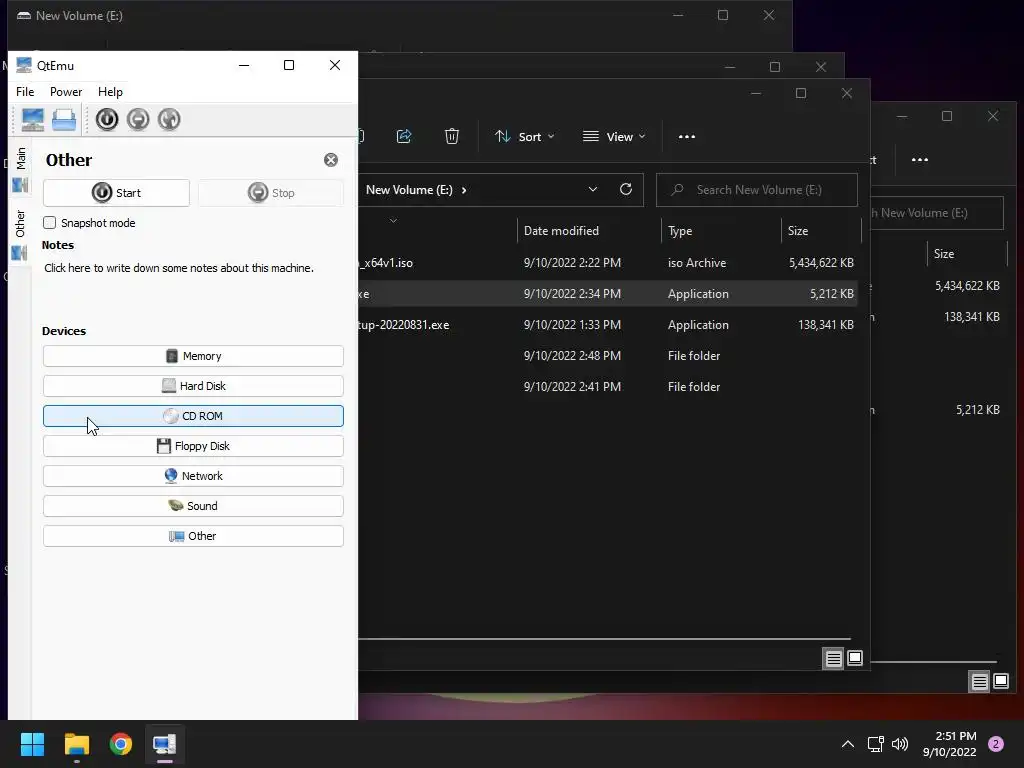Open Network device settings
Viewport: 1024px width, 768px height.
pyautogui.click(x=193, y=476)
